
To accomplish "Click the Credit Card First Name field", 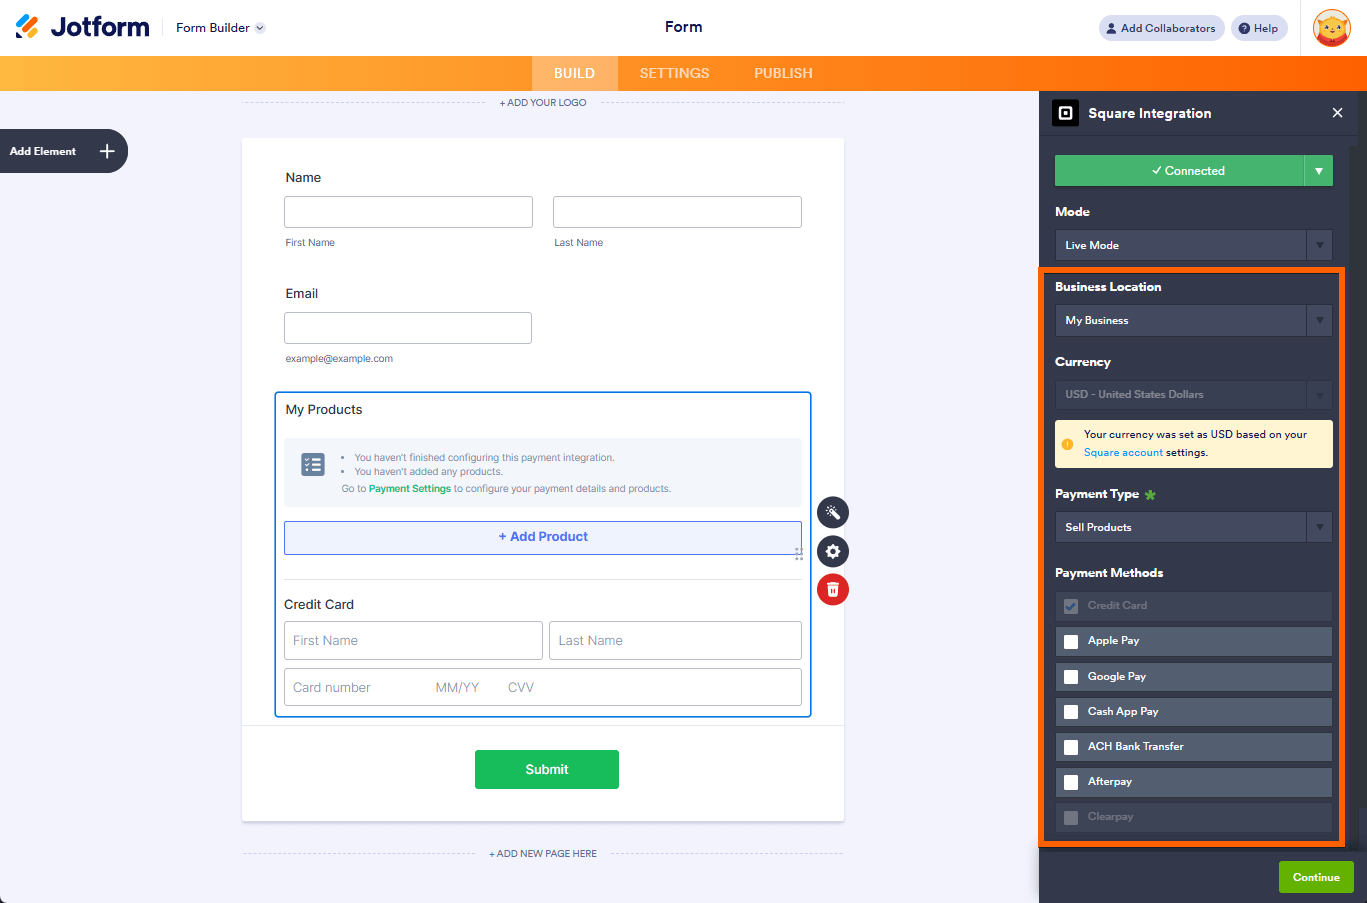I will [x=413, y=641].
